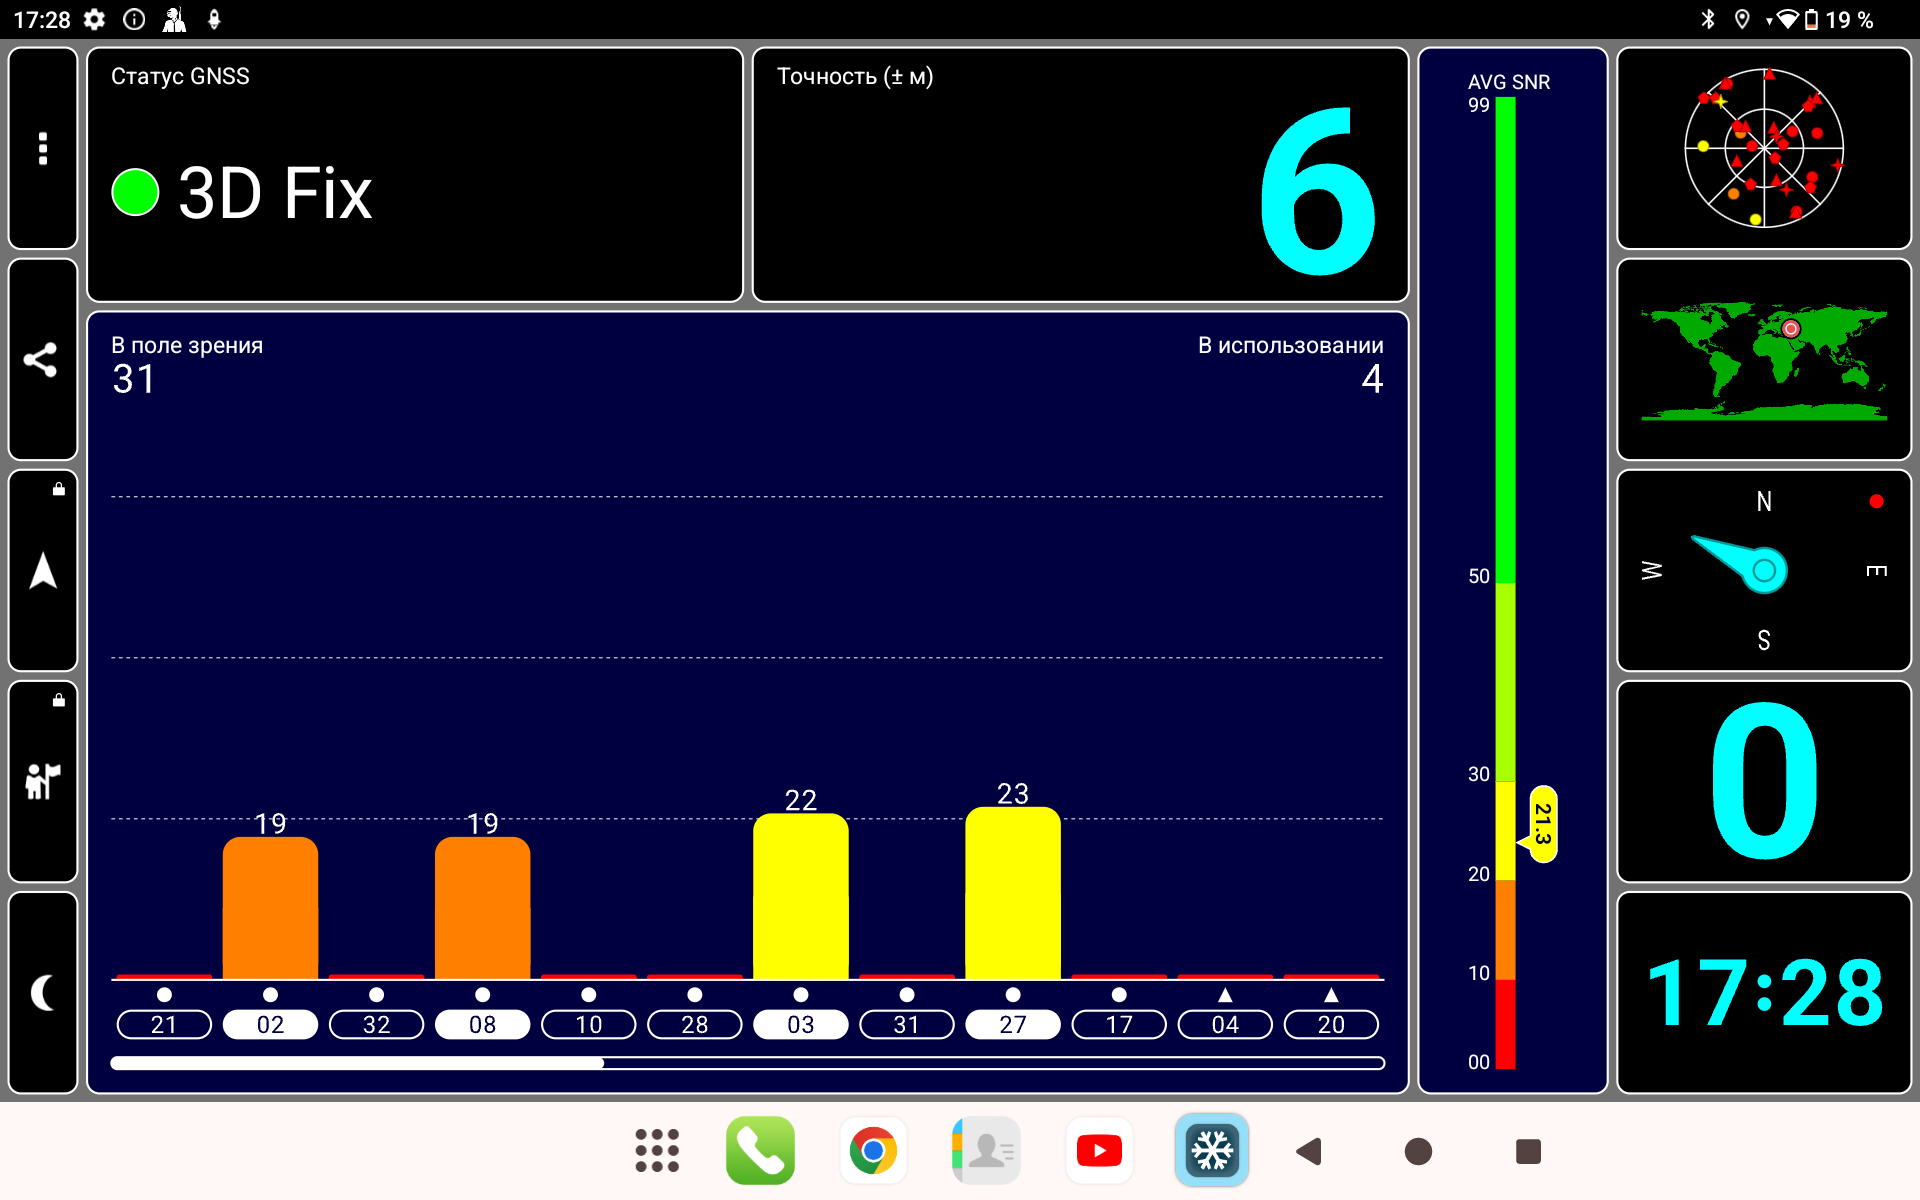Toggle night mode with the moon icon

[x=43, y=993]
